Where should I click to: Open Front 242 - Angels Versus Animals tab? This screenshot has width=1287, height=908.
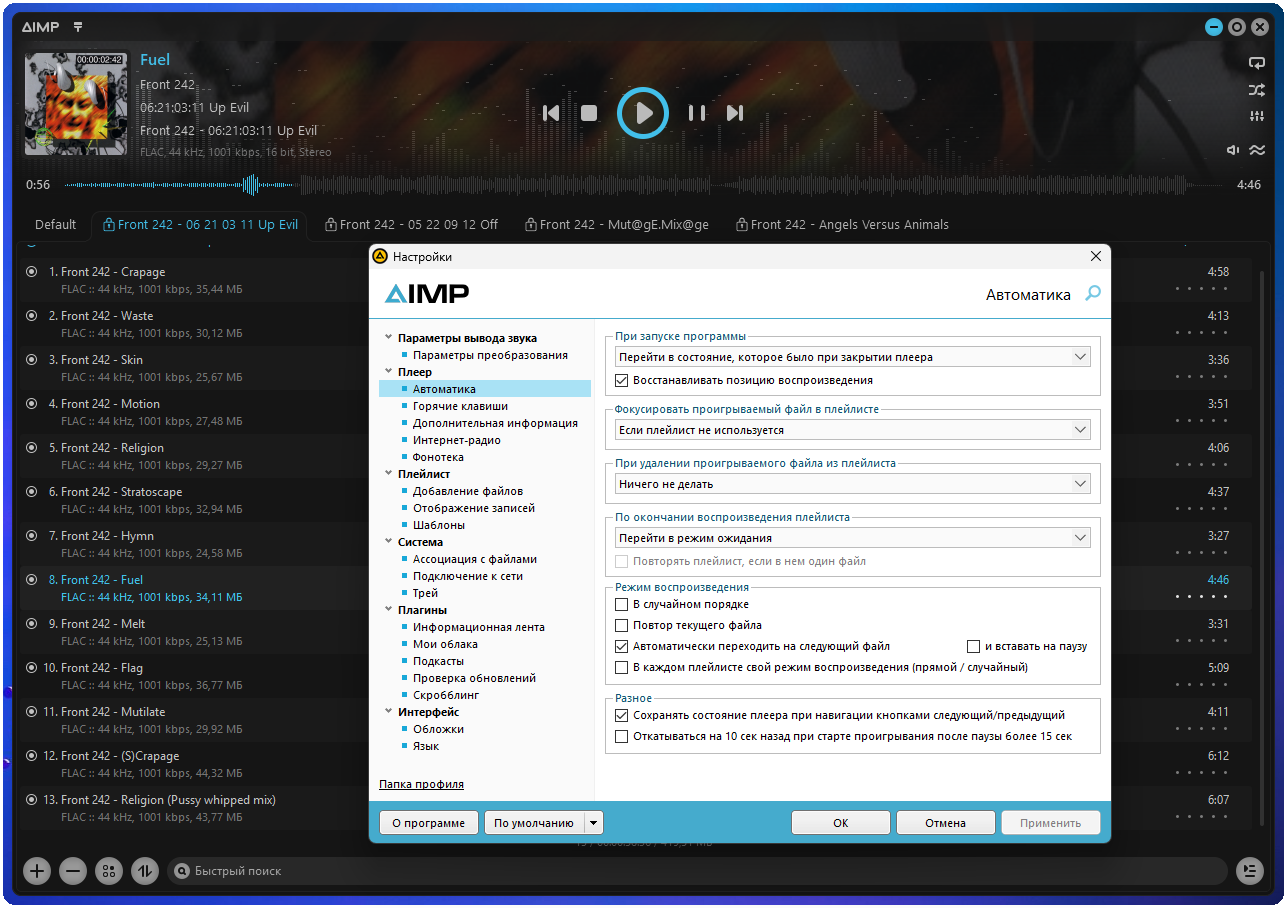click(x=841, y=225)
